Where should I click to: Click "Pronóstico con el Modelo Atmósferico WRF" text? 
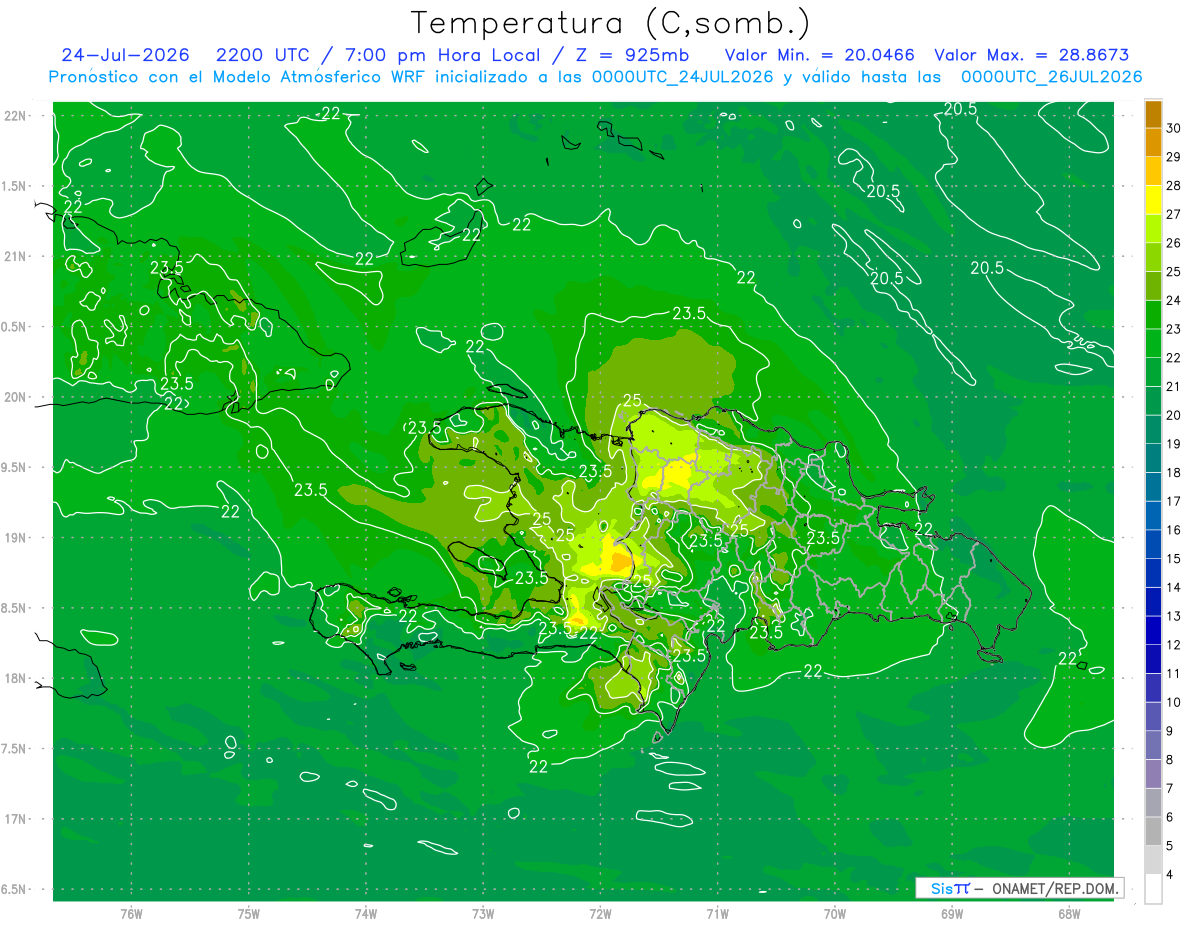(x=239, y=77)
